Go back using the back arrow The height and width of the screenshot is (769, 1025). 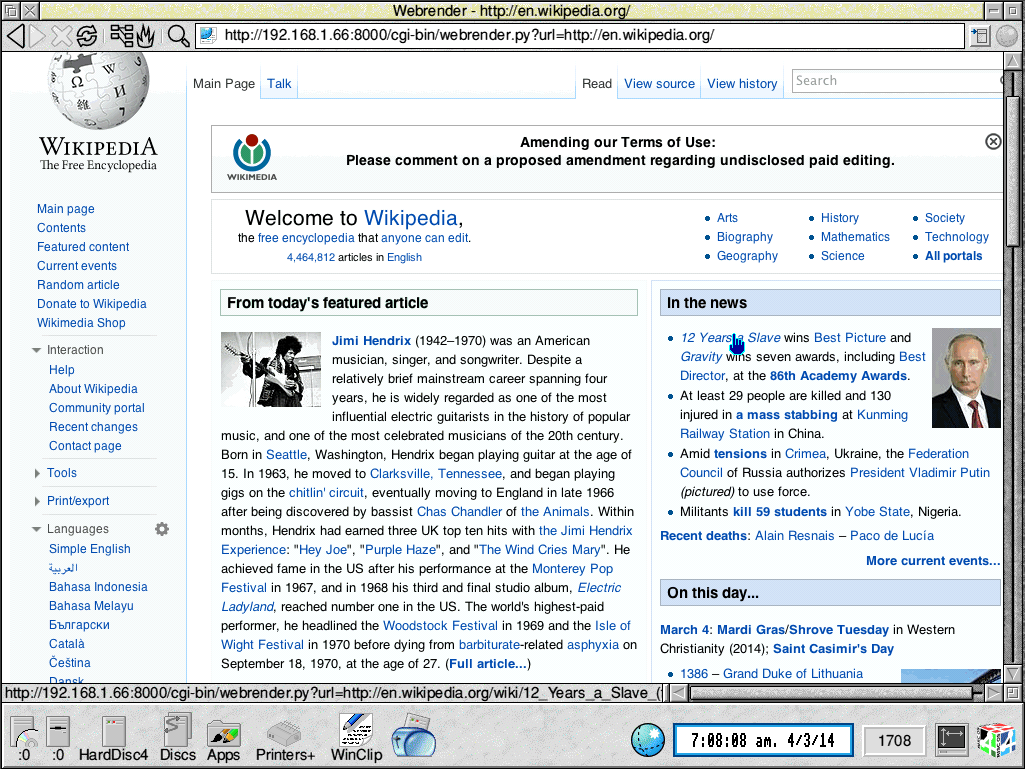tap(16, 35)
